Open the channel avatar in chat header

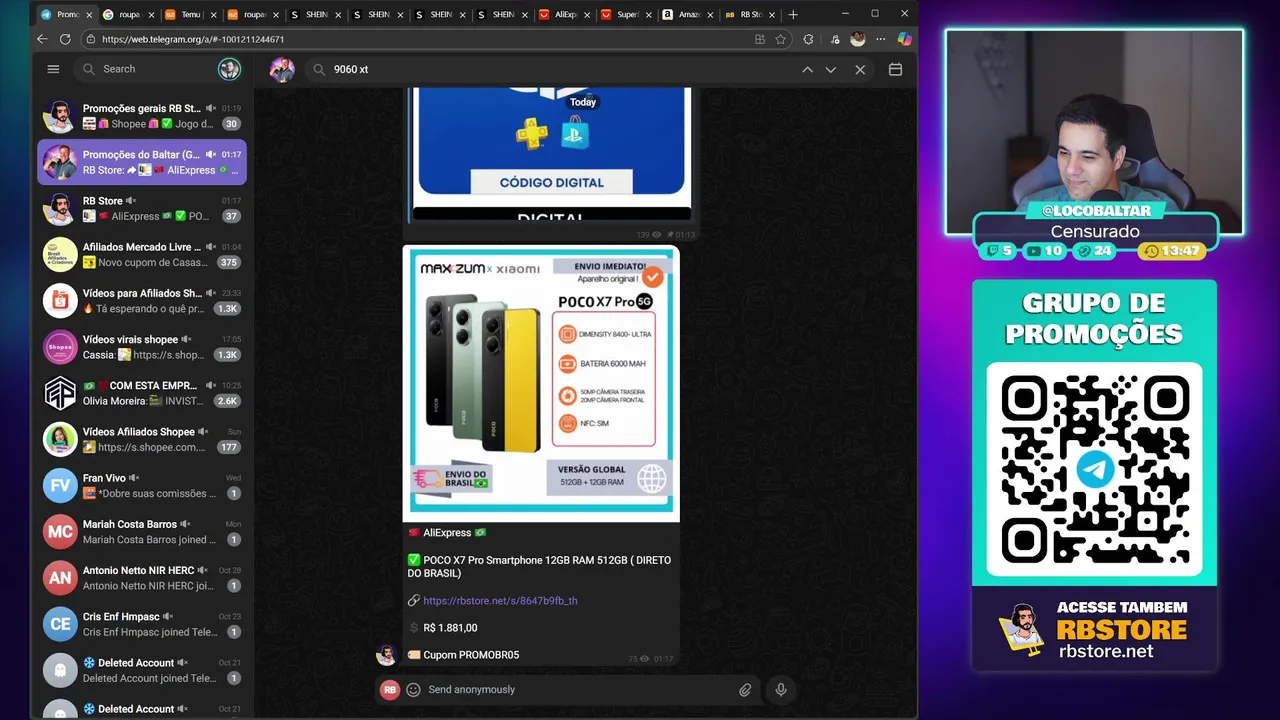[282, 69]
